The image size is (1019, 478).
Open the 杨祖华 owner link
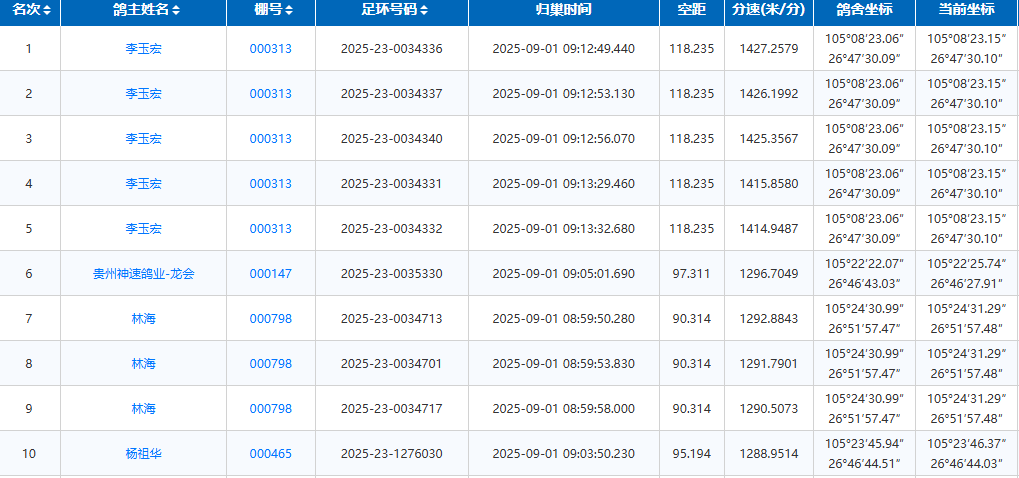tap(143, 454)
